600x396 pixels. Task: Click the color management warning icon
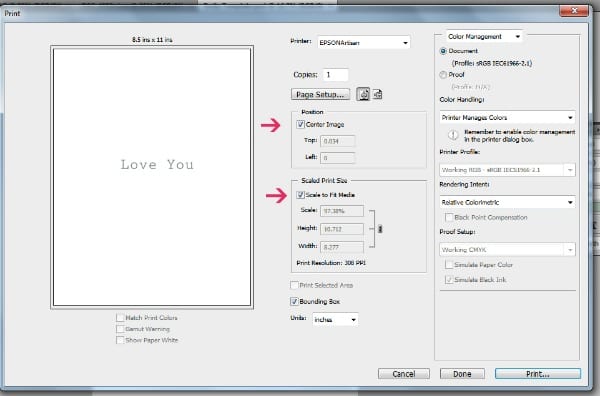[453, 135]
